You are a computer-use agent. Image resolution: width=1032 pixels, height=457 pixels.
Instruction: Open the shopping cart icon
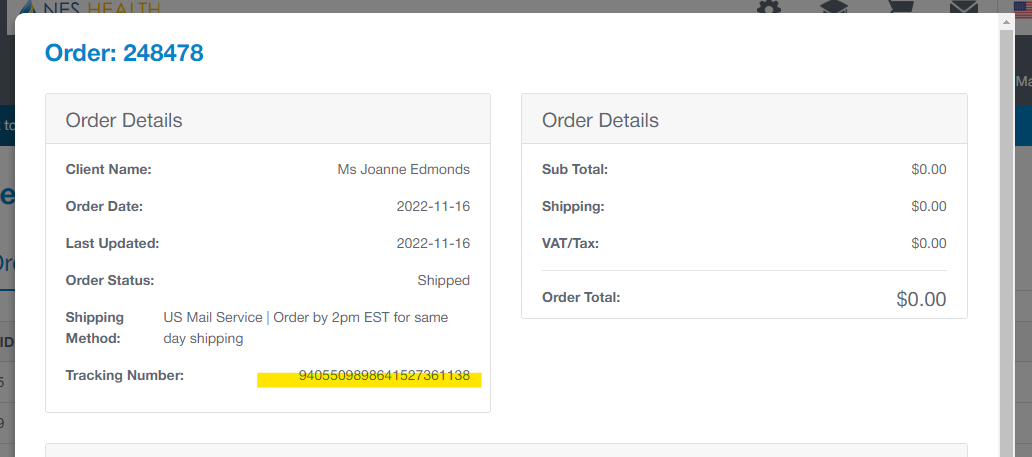[x=901, y=7]
